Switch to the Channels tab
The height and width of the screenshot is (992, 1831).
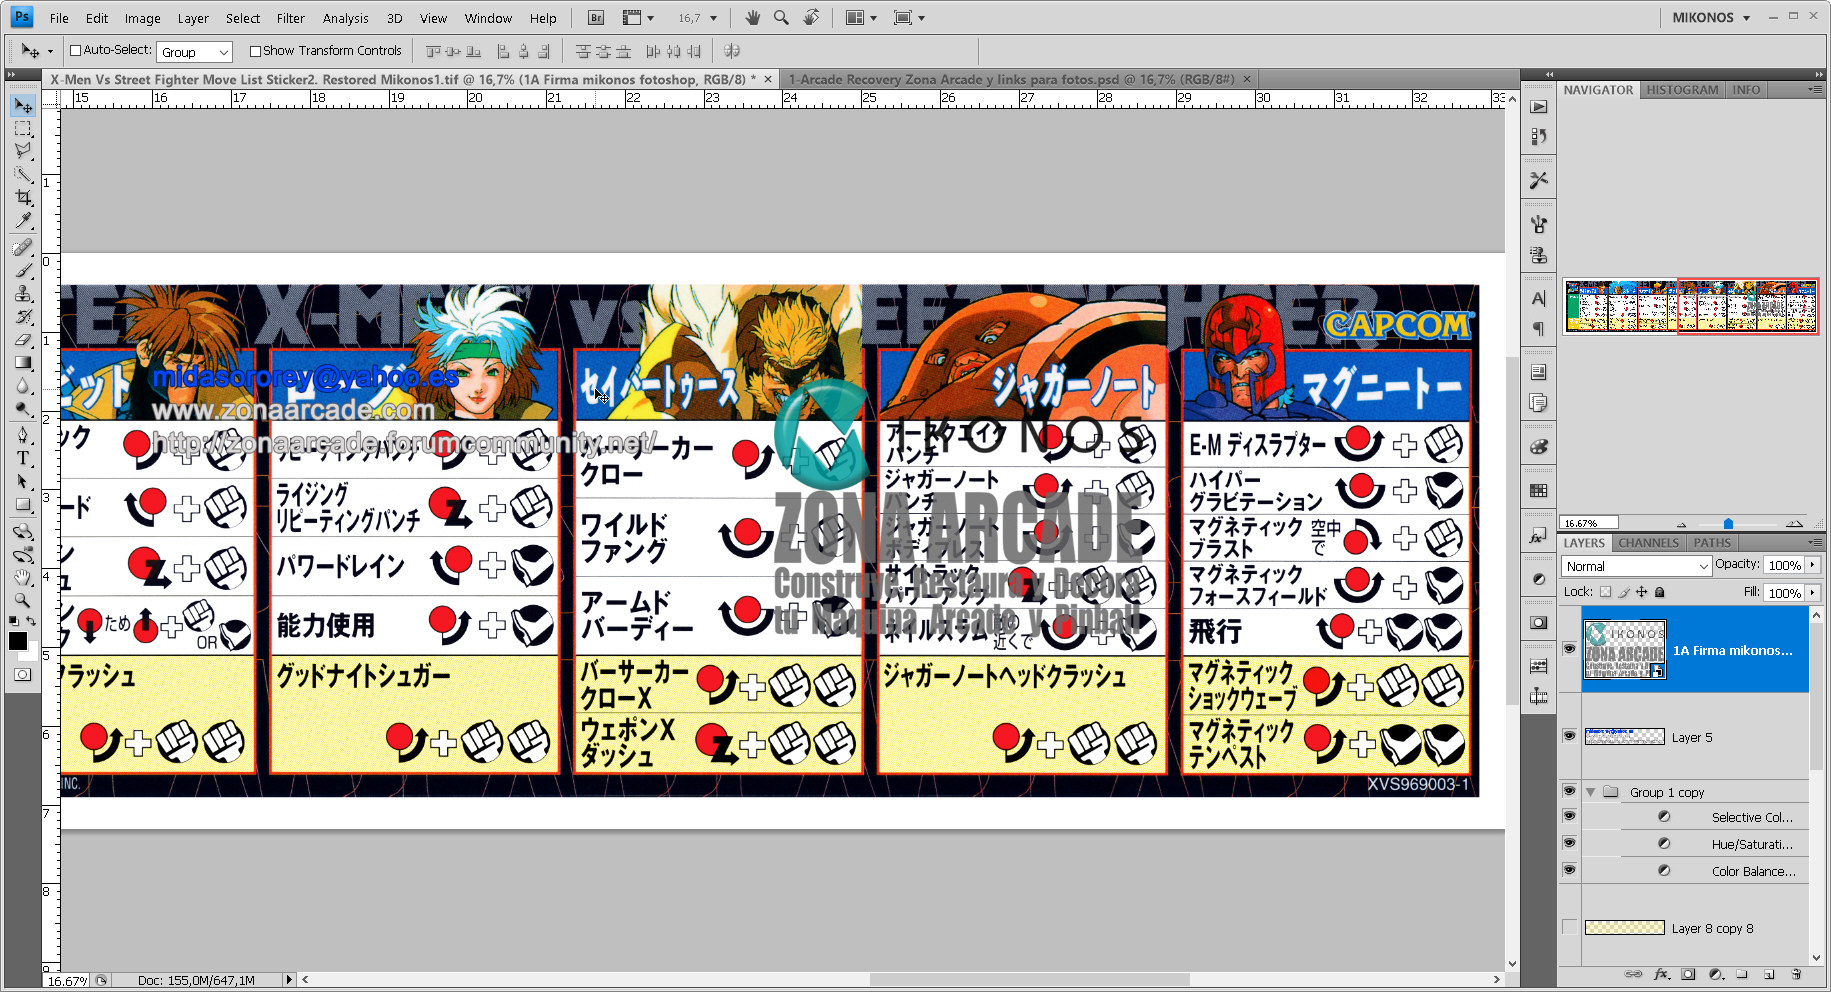click(x=1648, y=542)
